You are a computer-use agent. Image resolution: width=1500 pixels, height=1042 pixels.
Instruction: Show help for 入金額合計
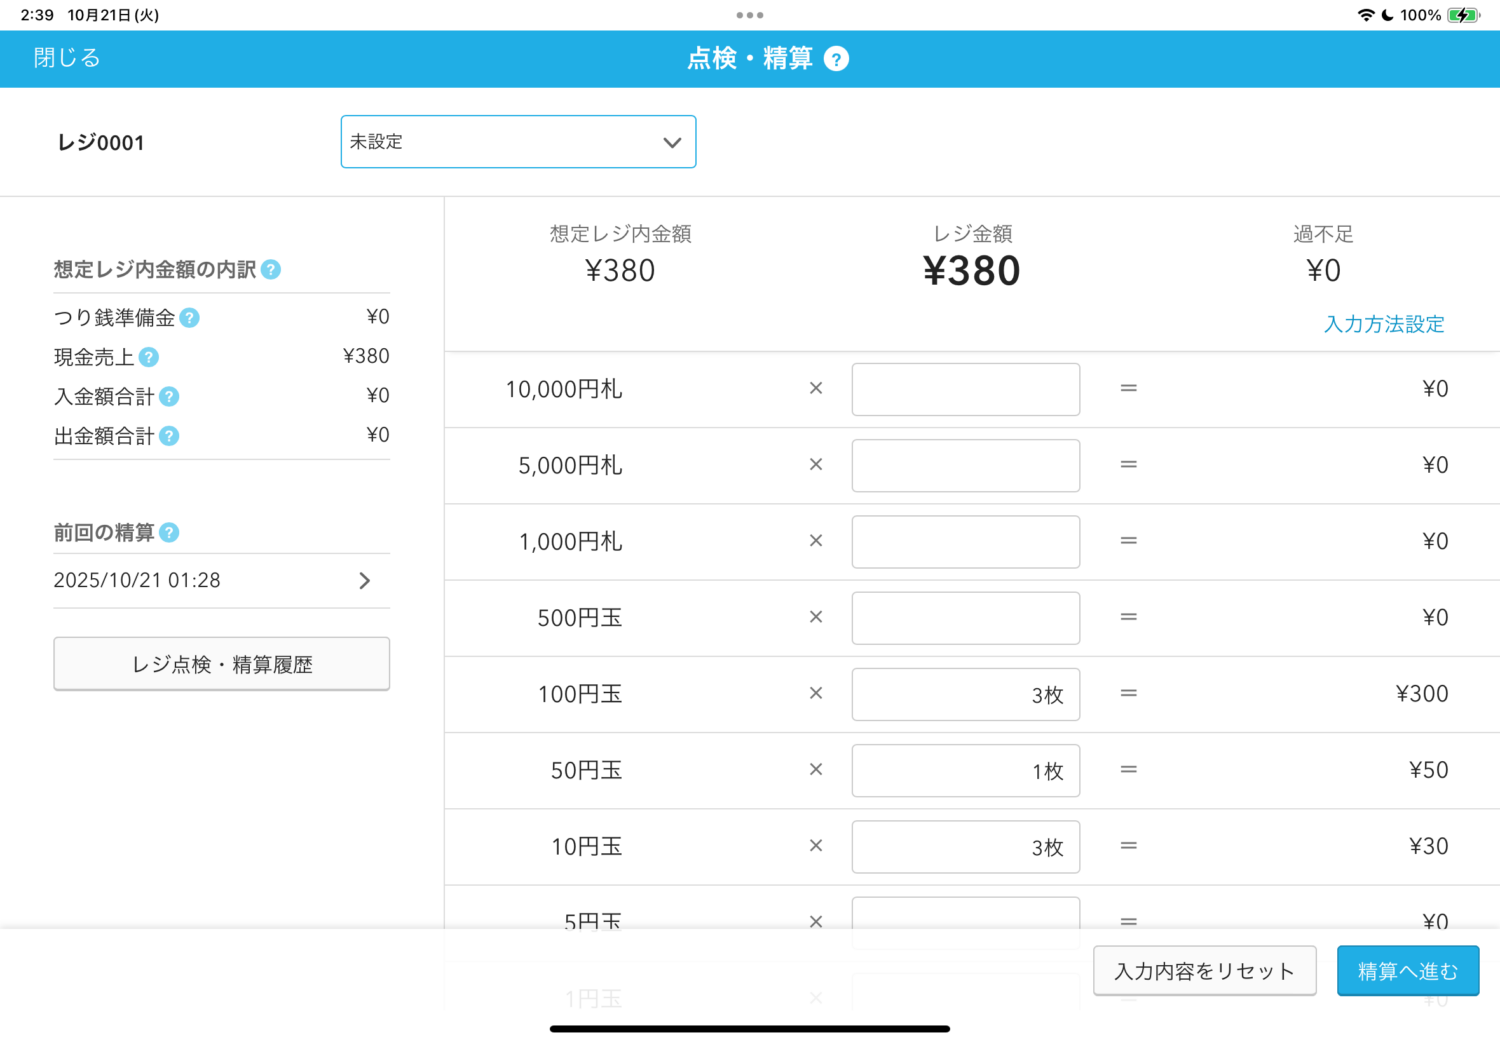click(x=170, y=397)
